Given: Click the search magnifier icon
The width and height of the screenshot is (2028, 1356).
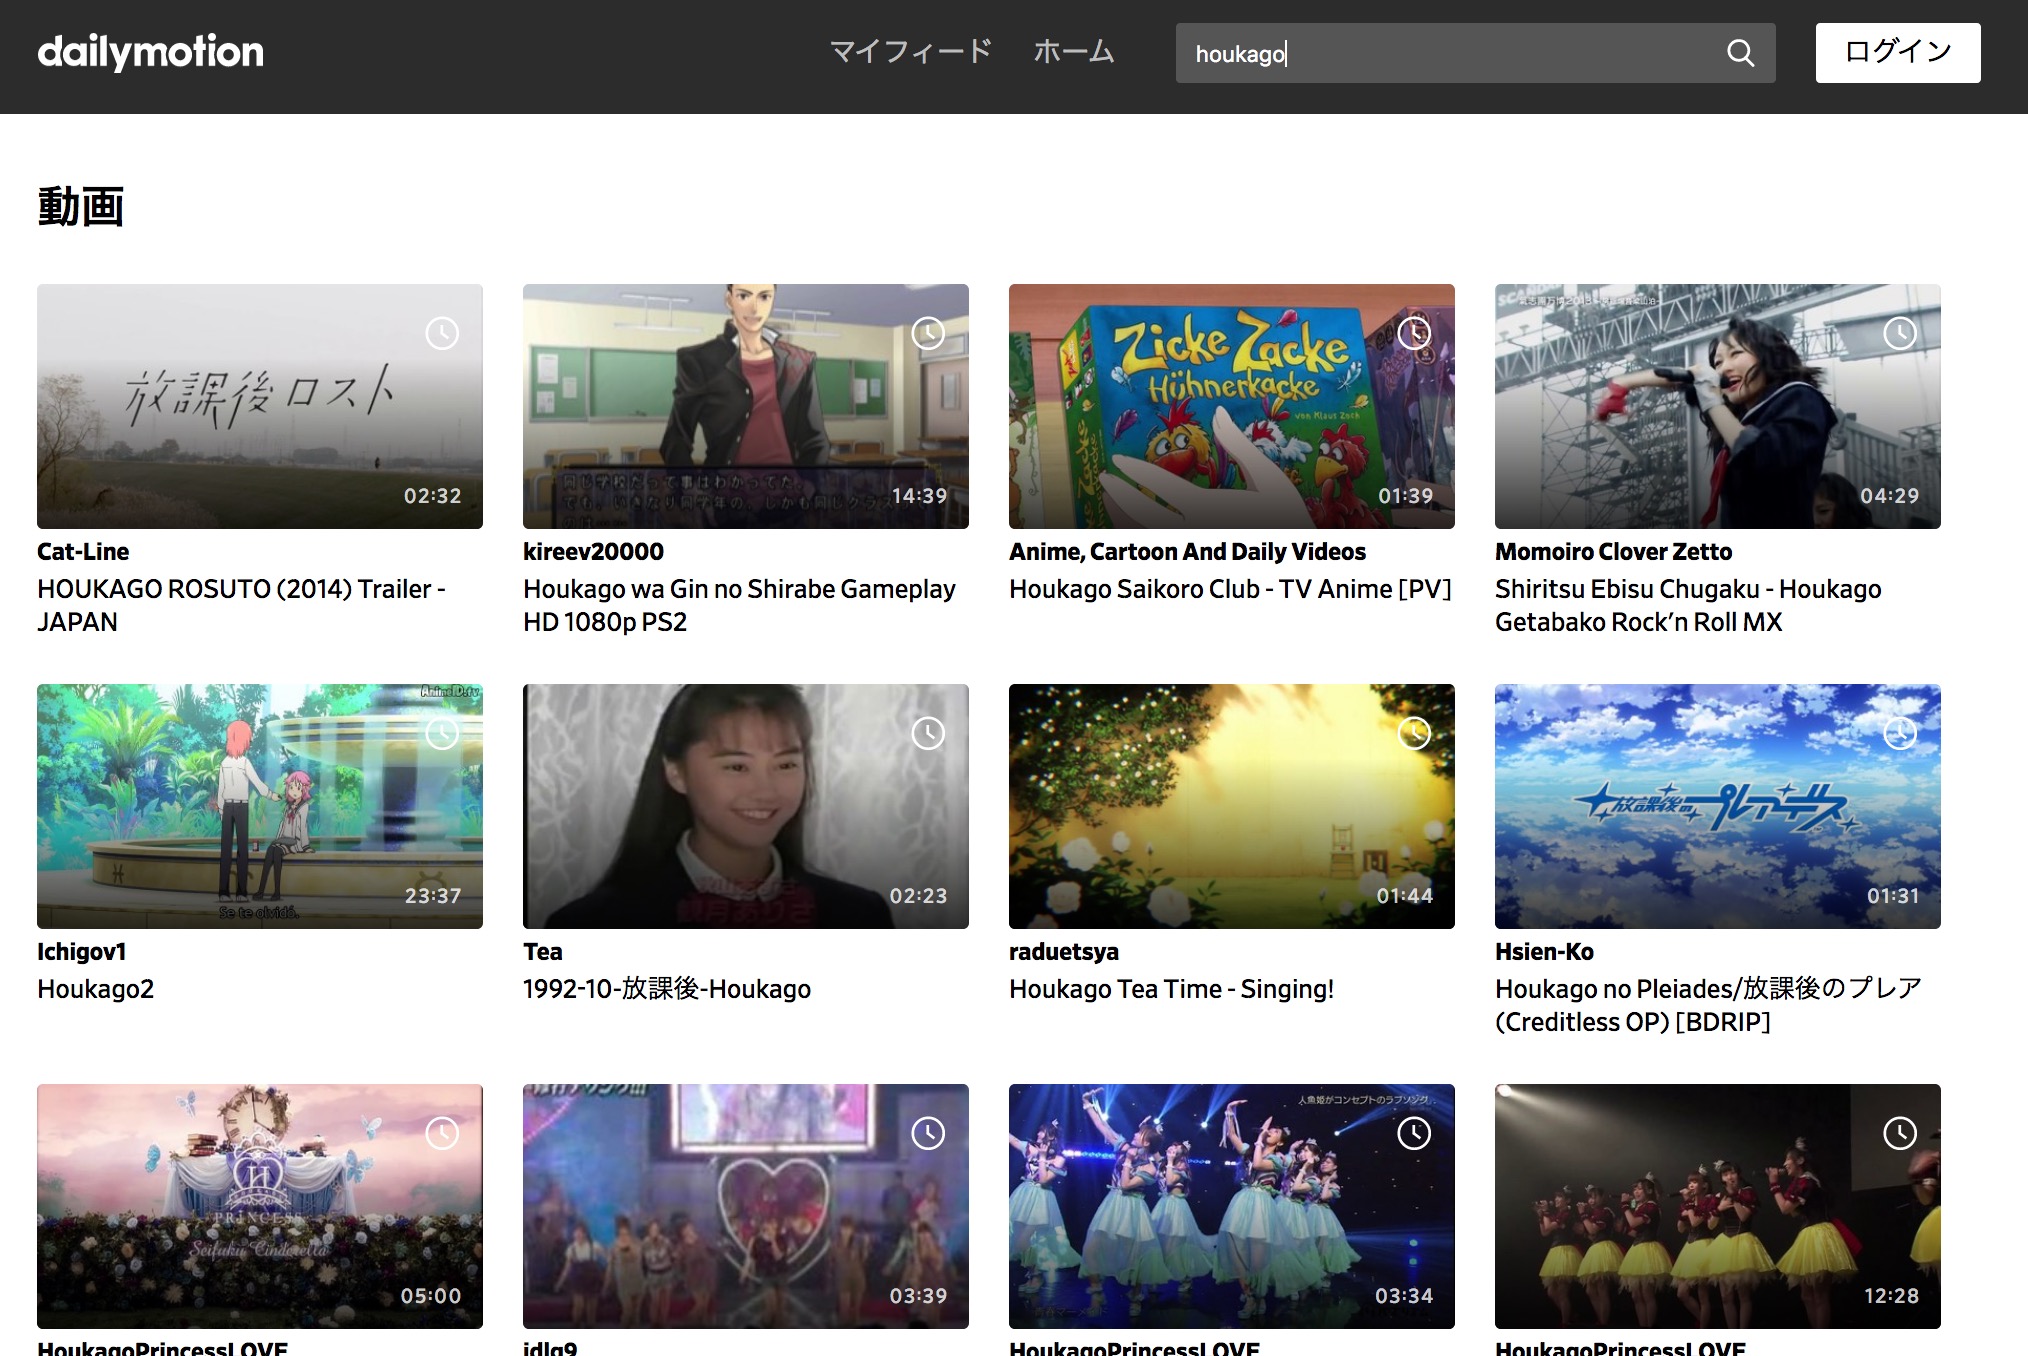Looking at the screenshot, I should (x=1740, y=53).
